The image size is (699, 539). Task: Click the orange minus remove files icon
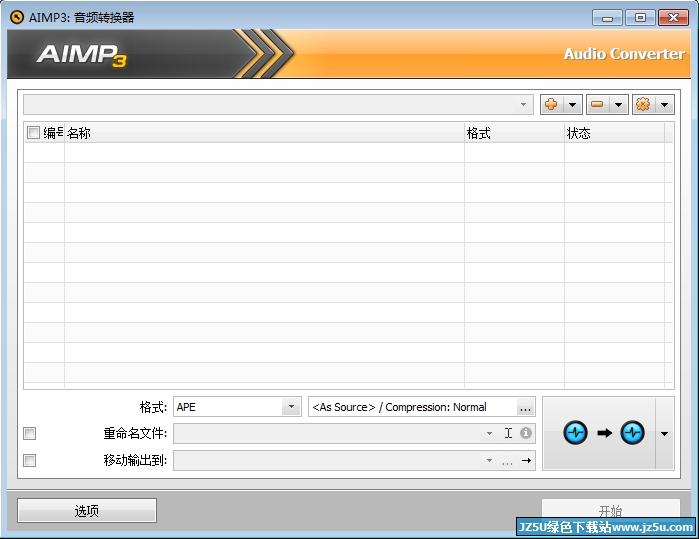[597, 105]
